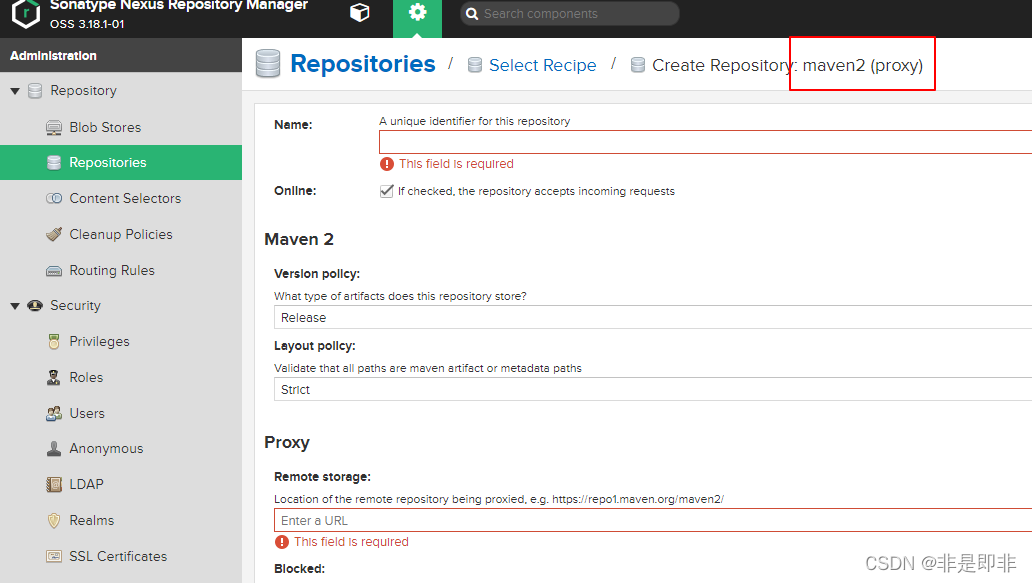This screenshot has width=1032, height=583.
Task: Open Roles
Action: [86, 378]
